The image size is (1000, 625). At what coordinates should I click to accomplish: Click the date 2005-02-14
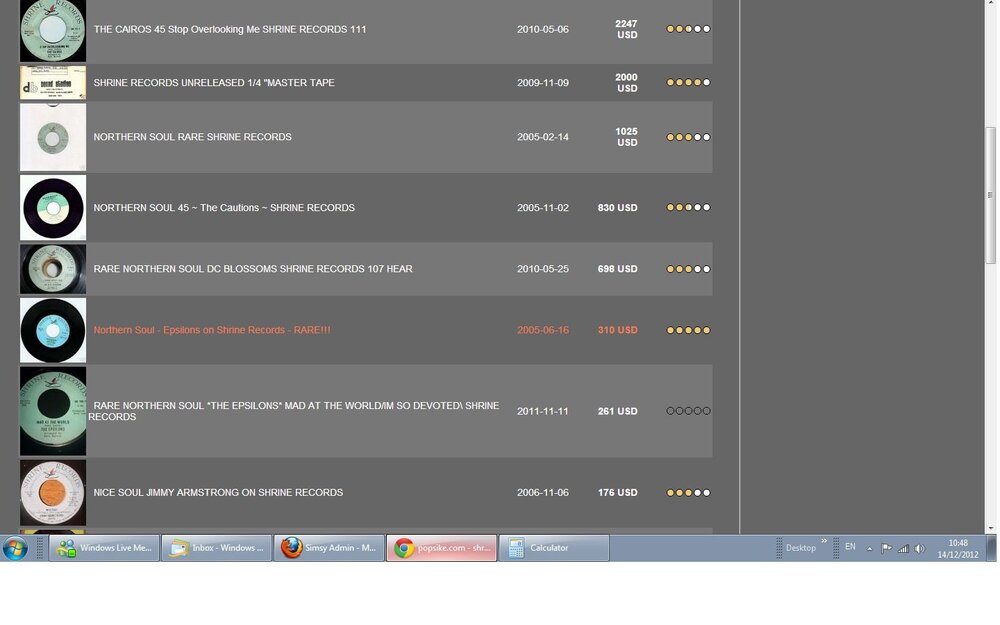[543, 137]
